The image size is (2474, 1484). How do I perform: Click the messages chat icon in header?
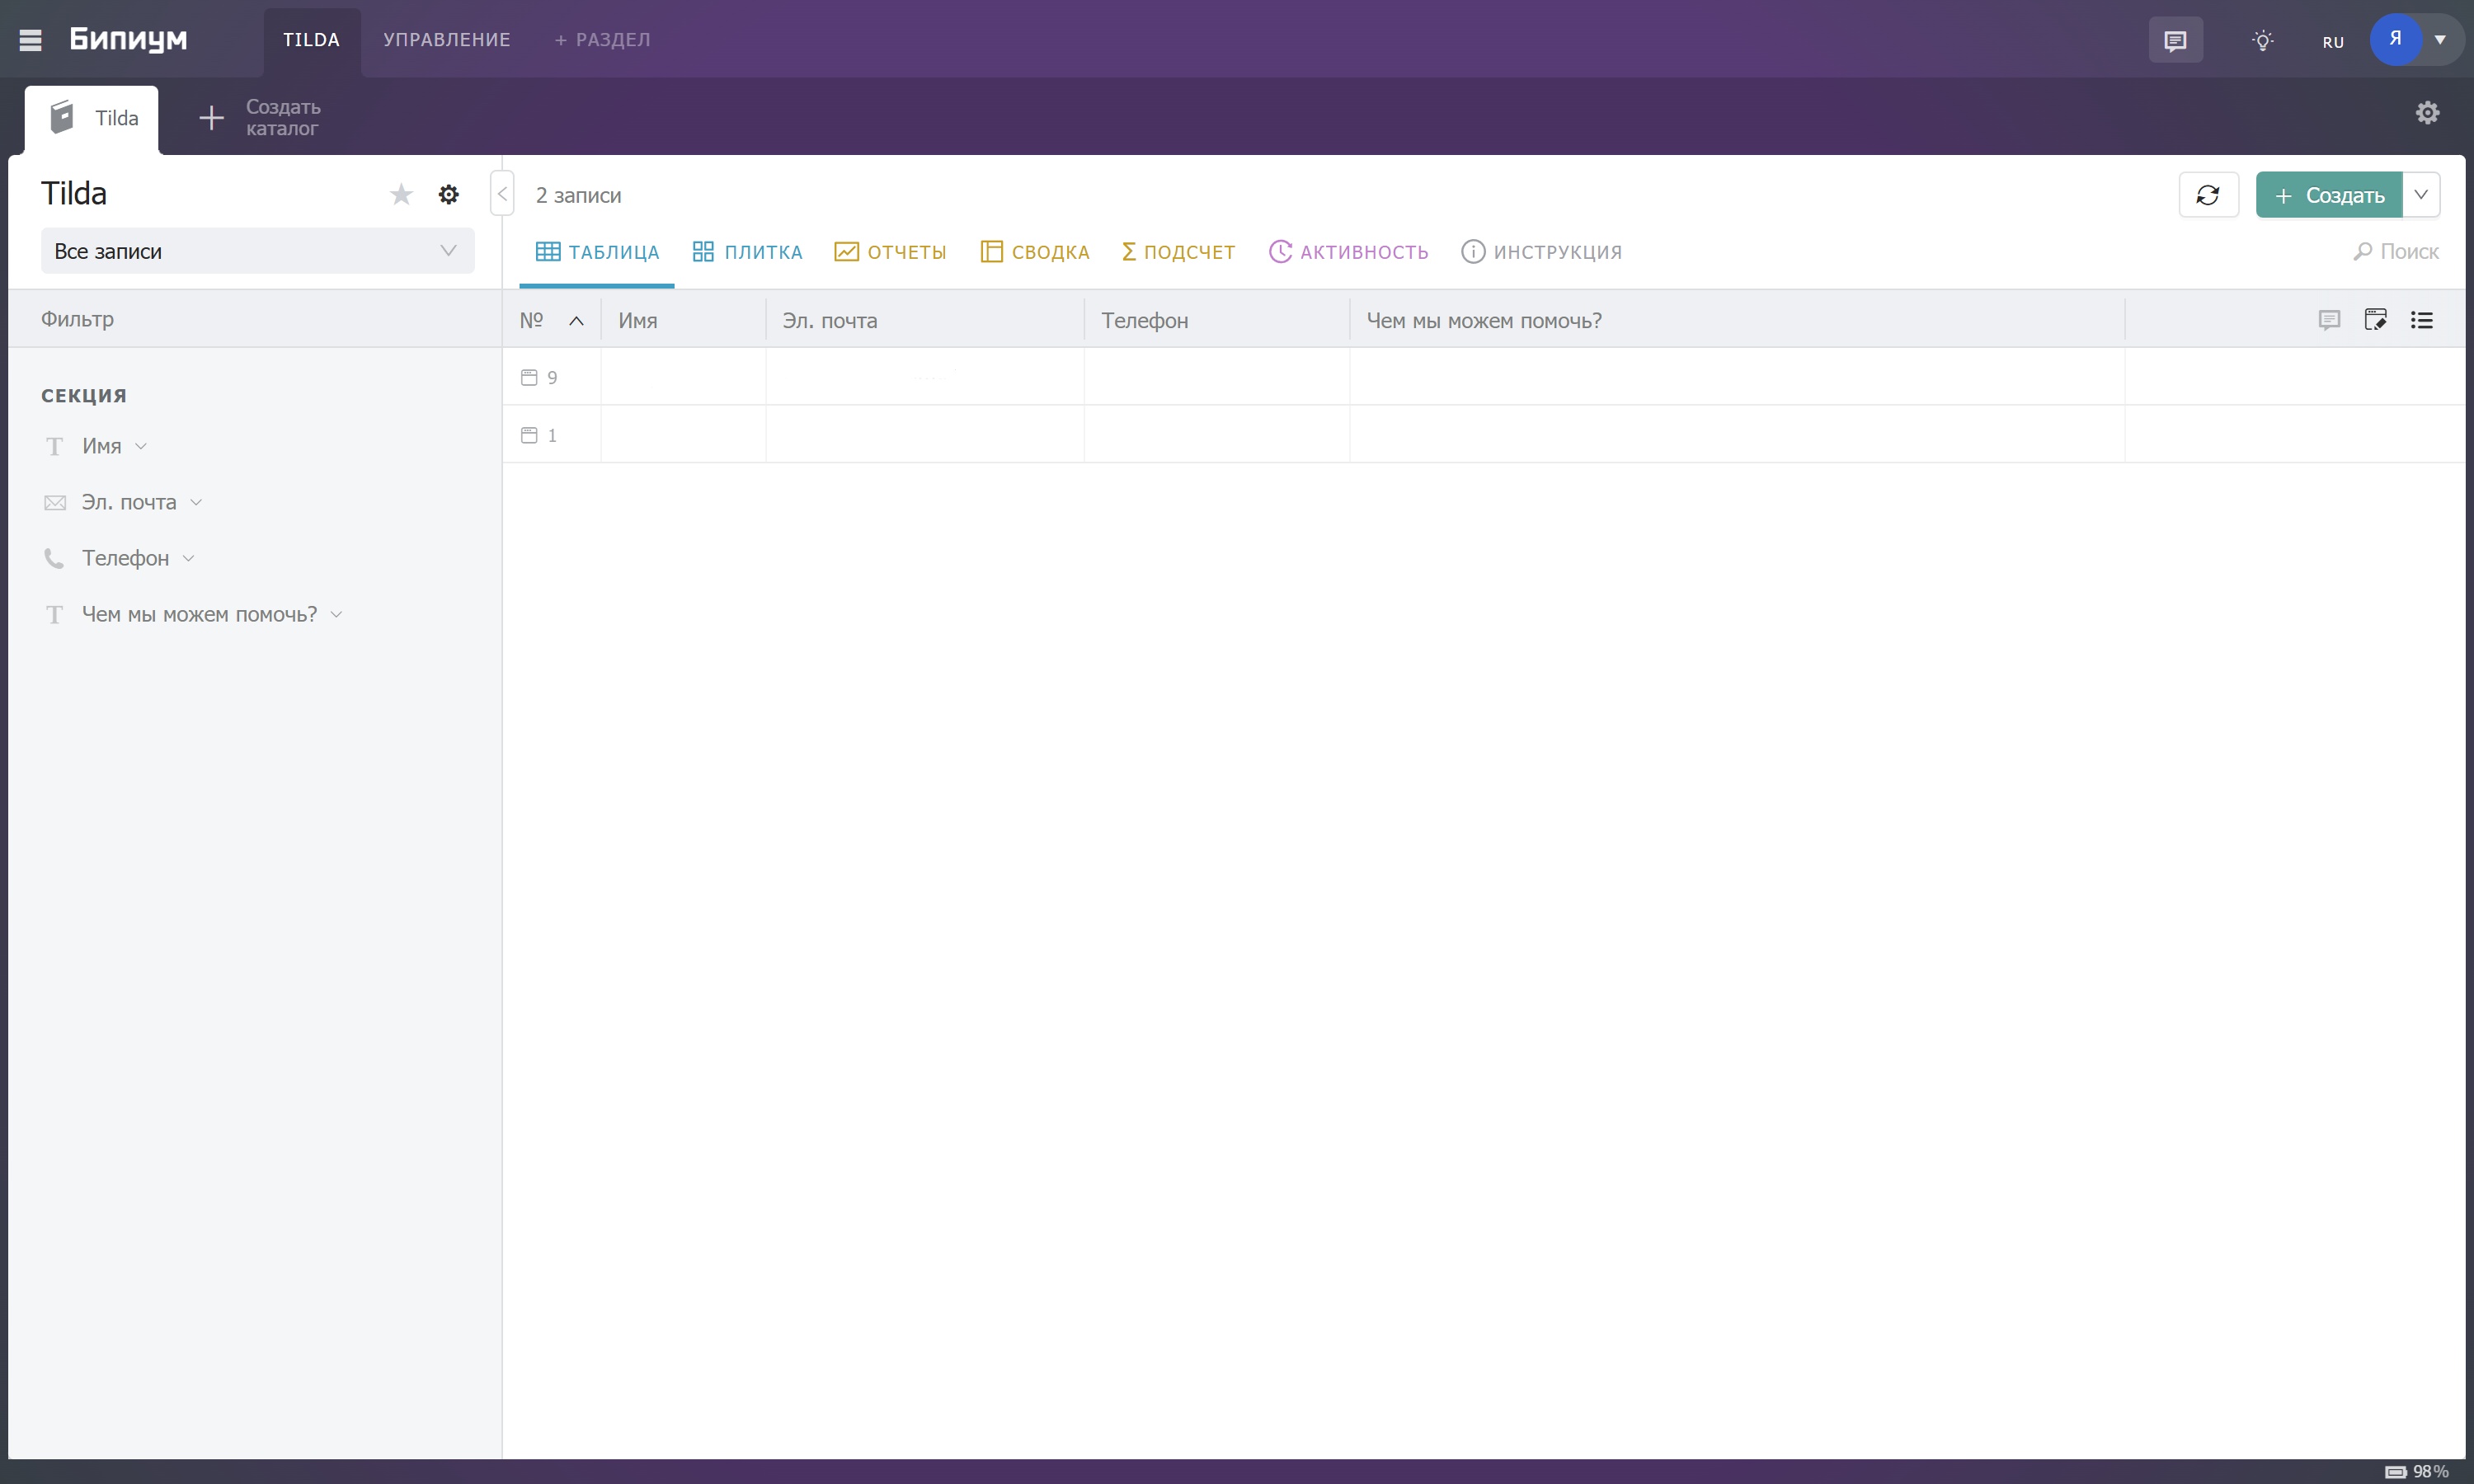(x=2175, y=41)
